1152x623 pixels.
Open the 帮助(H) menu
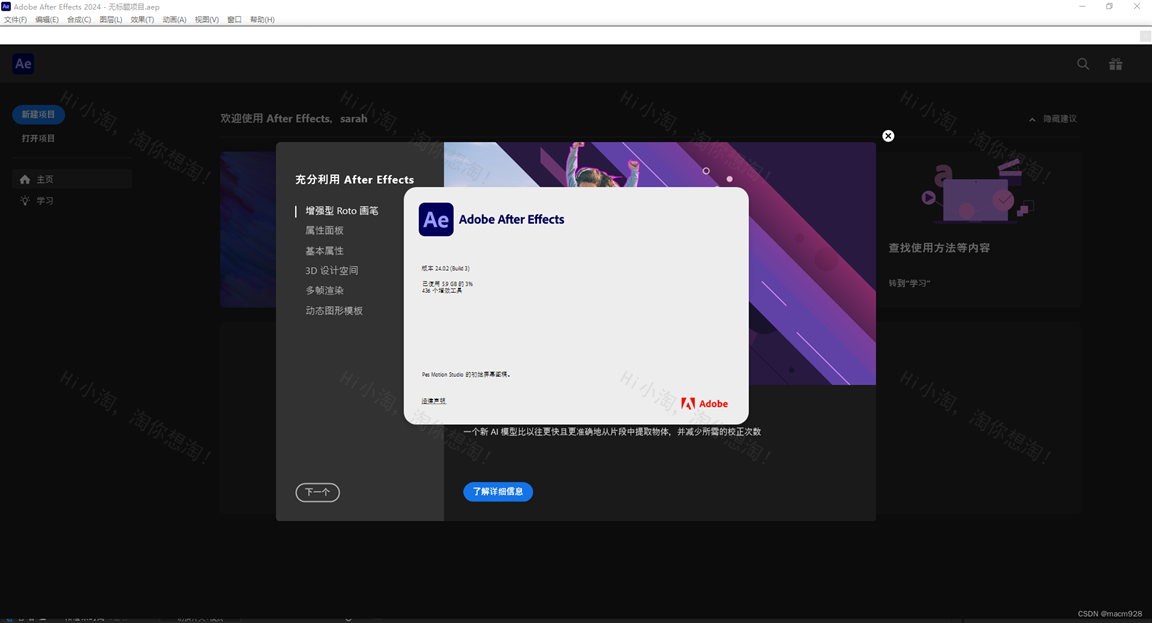pos(262,20)
